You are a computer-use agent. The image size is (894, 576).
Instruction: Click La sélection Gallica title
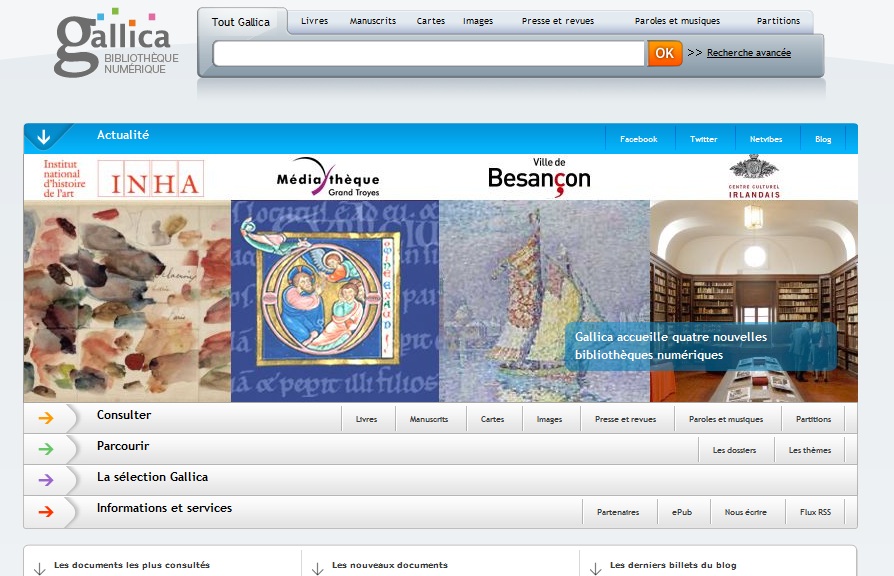[152, 477]
